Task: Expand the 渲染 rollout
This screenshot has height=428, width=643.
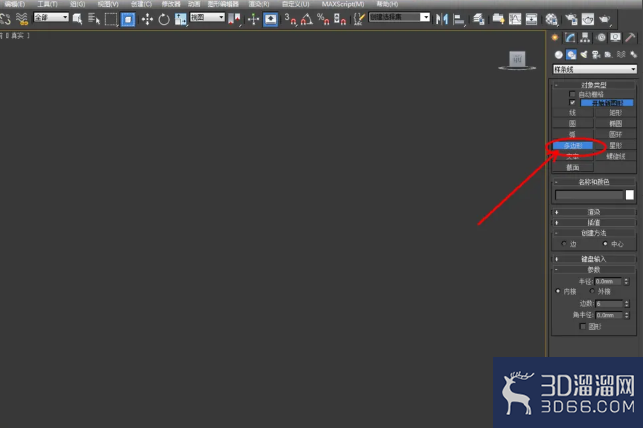Action: tap(594, 212)
